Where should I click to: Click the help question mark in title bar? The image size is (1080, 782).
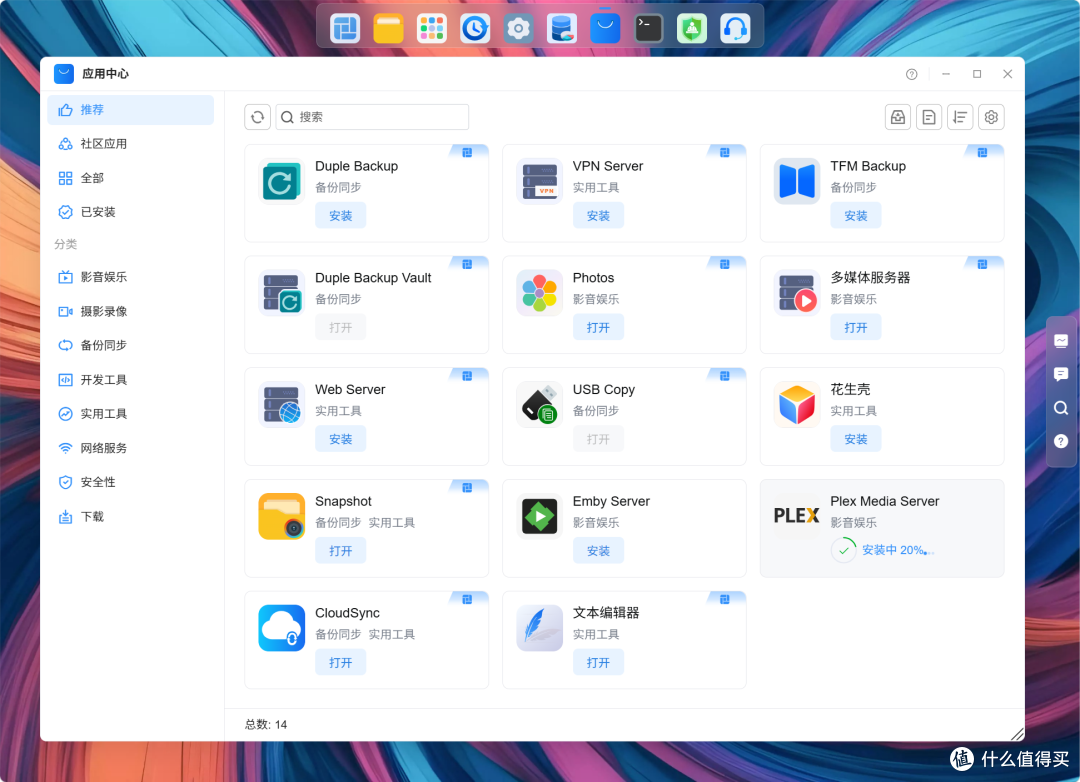pyautogui.click(x=911, y=74)
